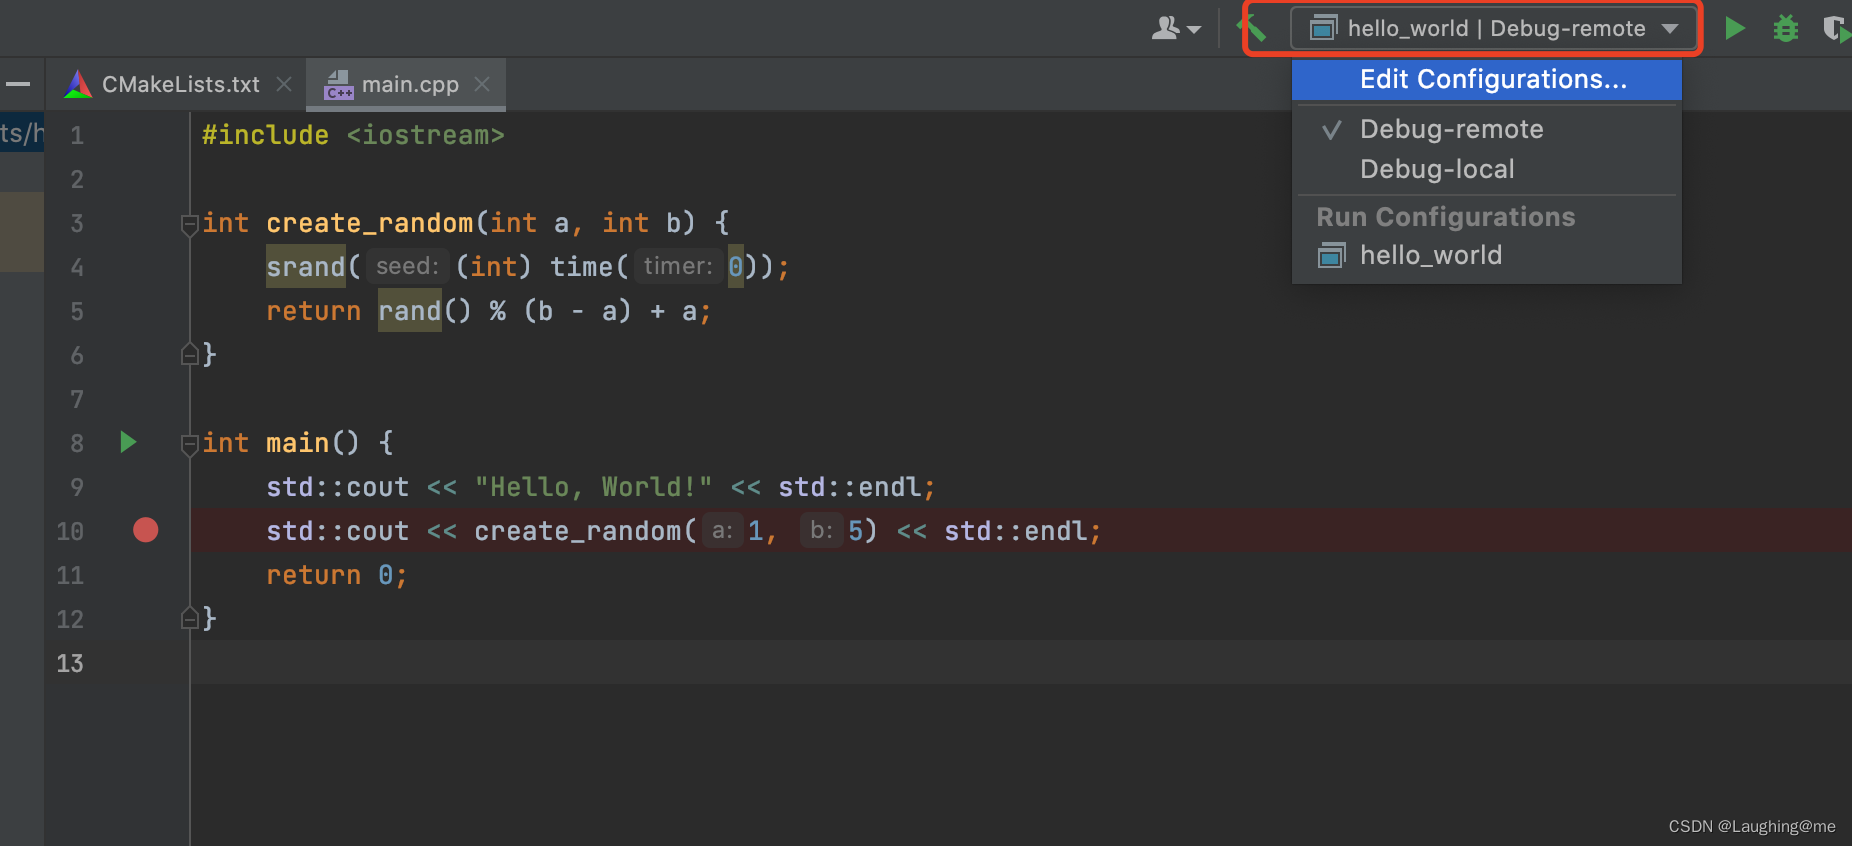Click line number 1 in the gutter
The height and width of the screenshot is (846, 1852).
(77, 135)
